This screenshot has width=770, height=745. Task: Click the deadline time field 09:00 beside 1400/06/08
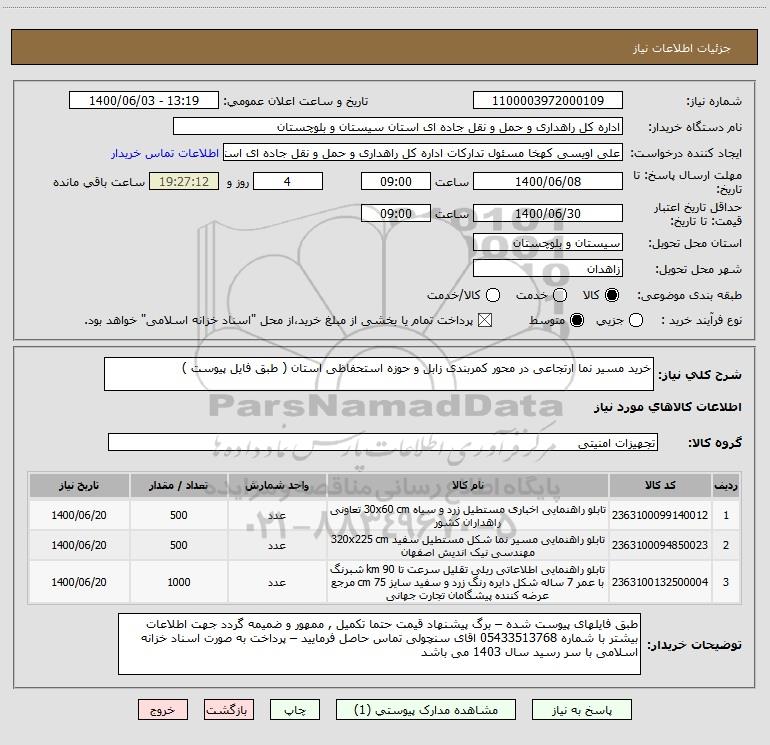tap(396, 181)
